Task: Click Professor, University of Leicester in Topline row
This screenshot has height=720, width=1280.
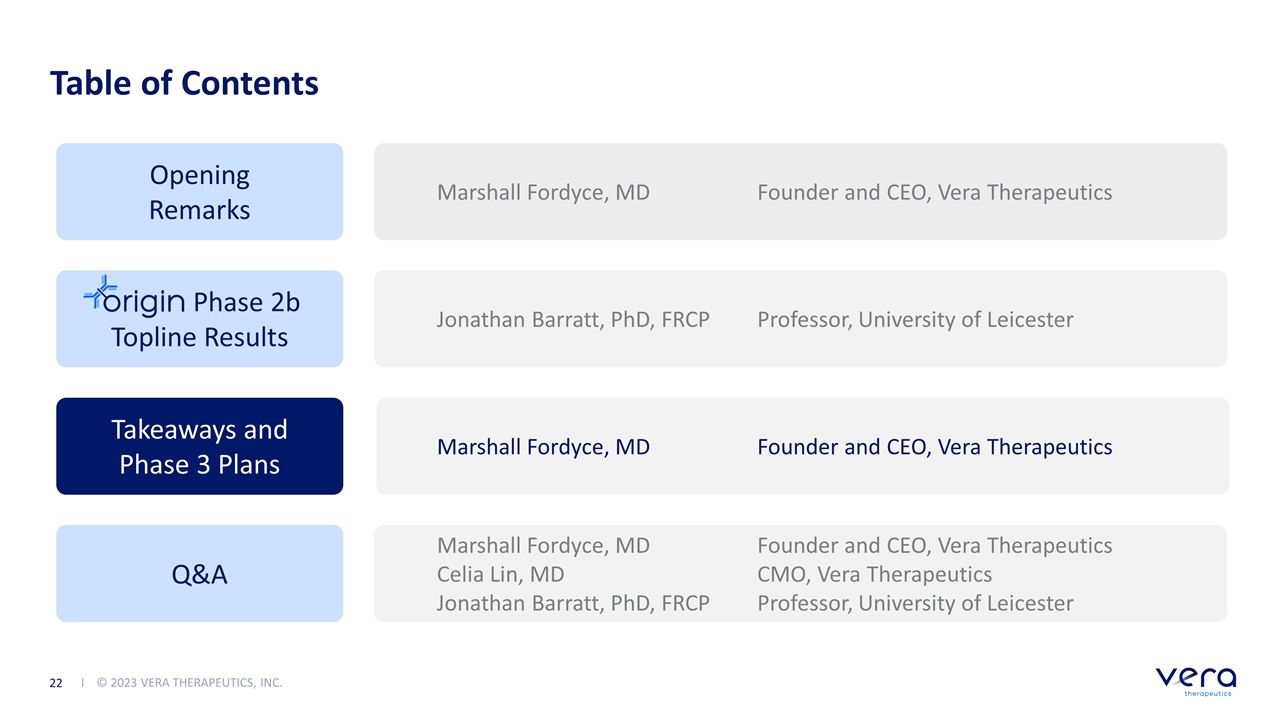Action: point(915,320)
